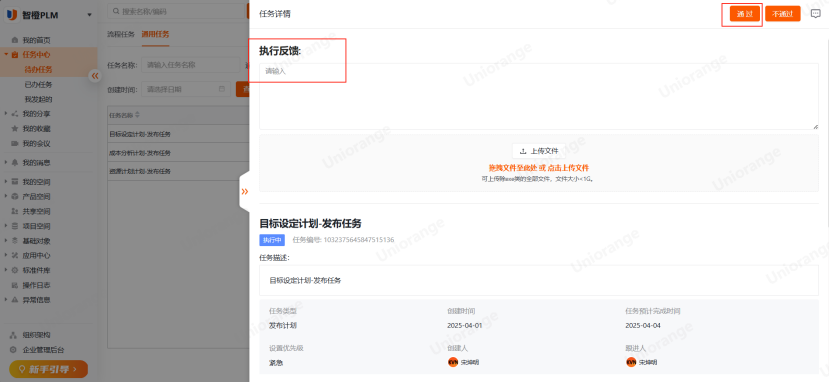
Task: Click the 任务类型 value 发布计划
Action: tap(283, 325)
